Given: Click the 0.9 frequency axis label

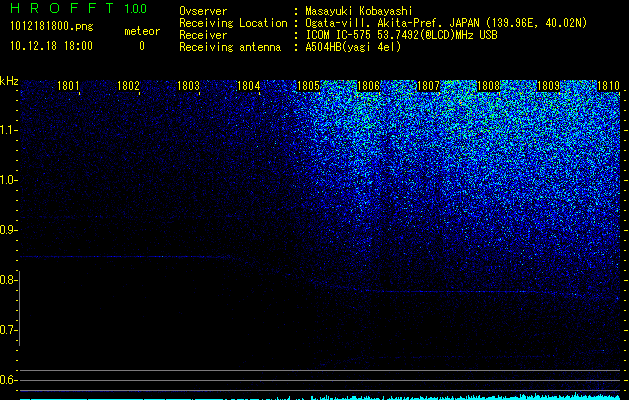Looking at the screenshot, I should [9, 230].
